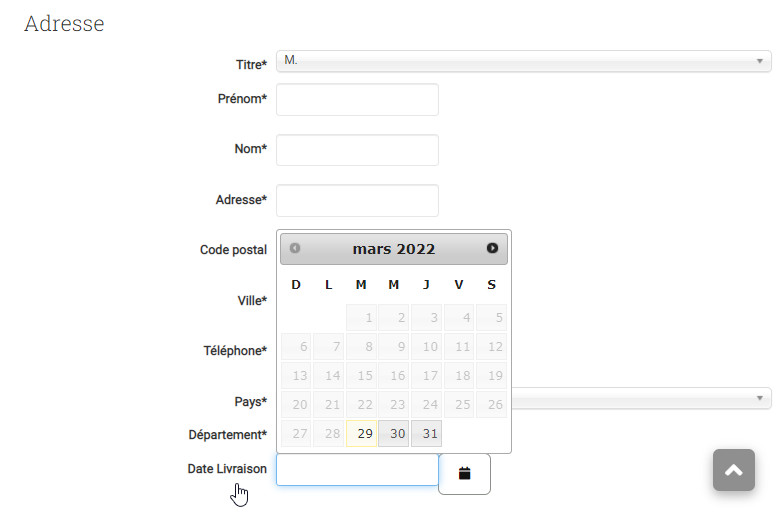Viewport: 780px width, 516px height.
Task: Click disabled day 12 in calendar
Action: point(491,346)
